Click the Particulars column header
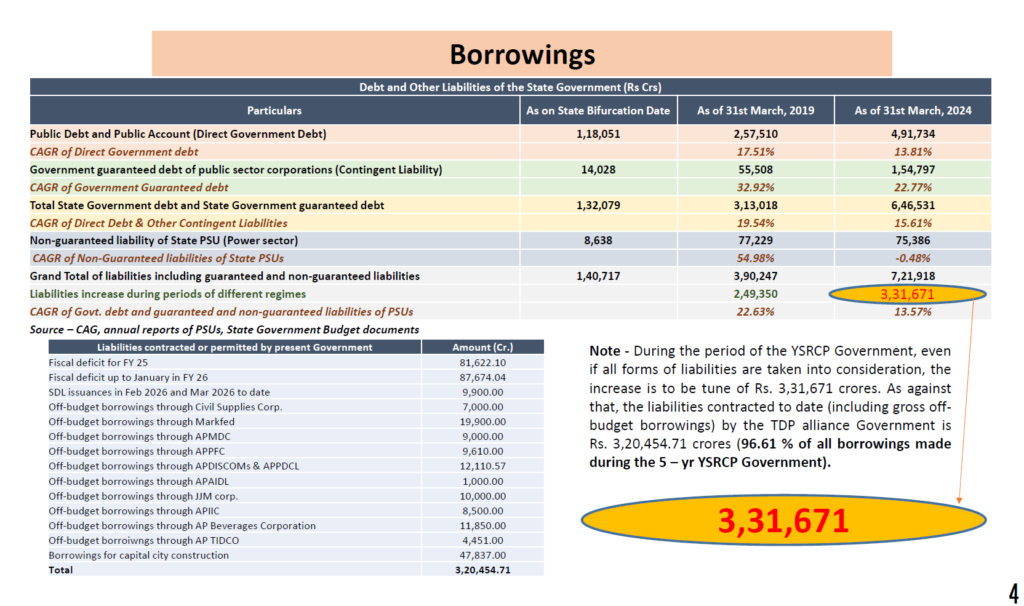 [274, 110]
